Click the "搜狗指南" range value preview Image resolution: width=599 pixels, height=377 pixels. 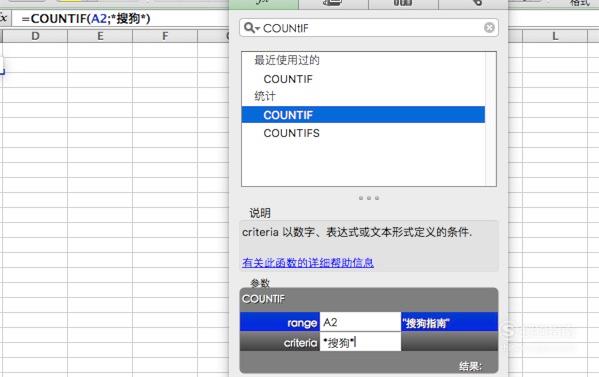coord(426,324)
